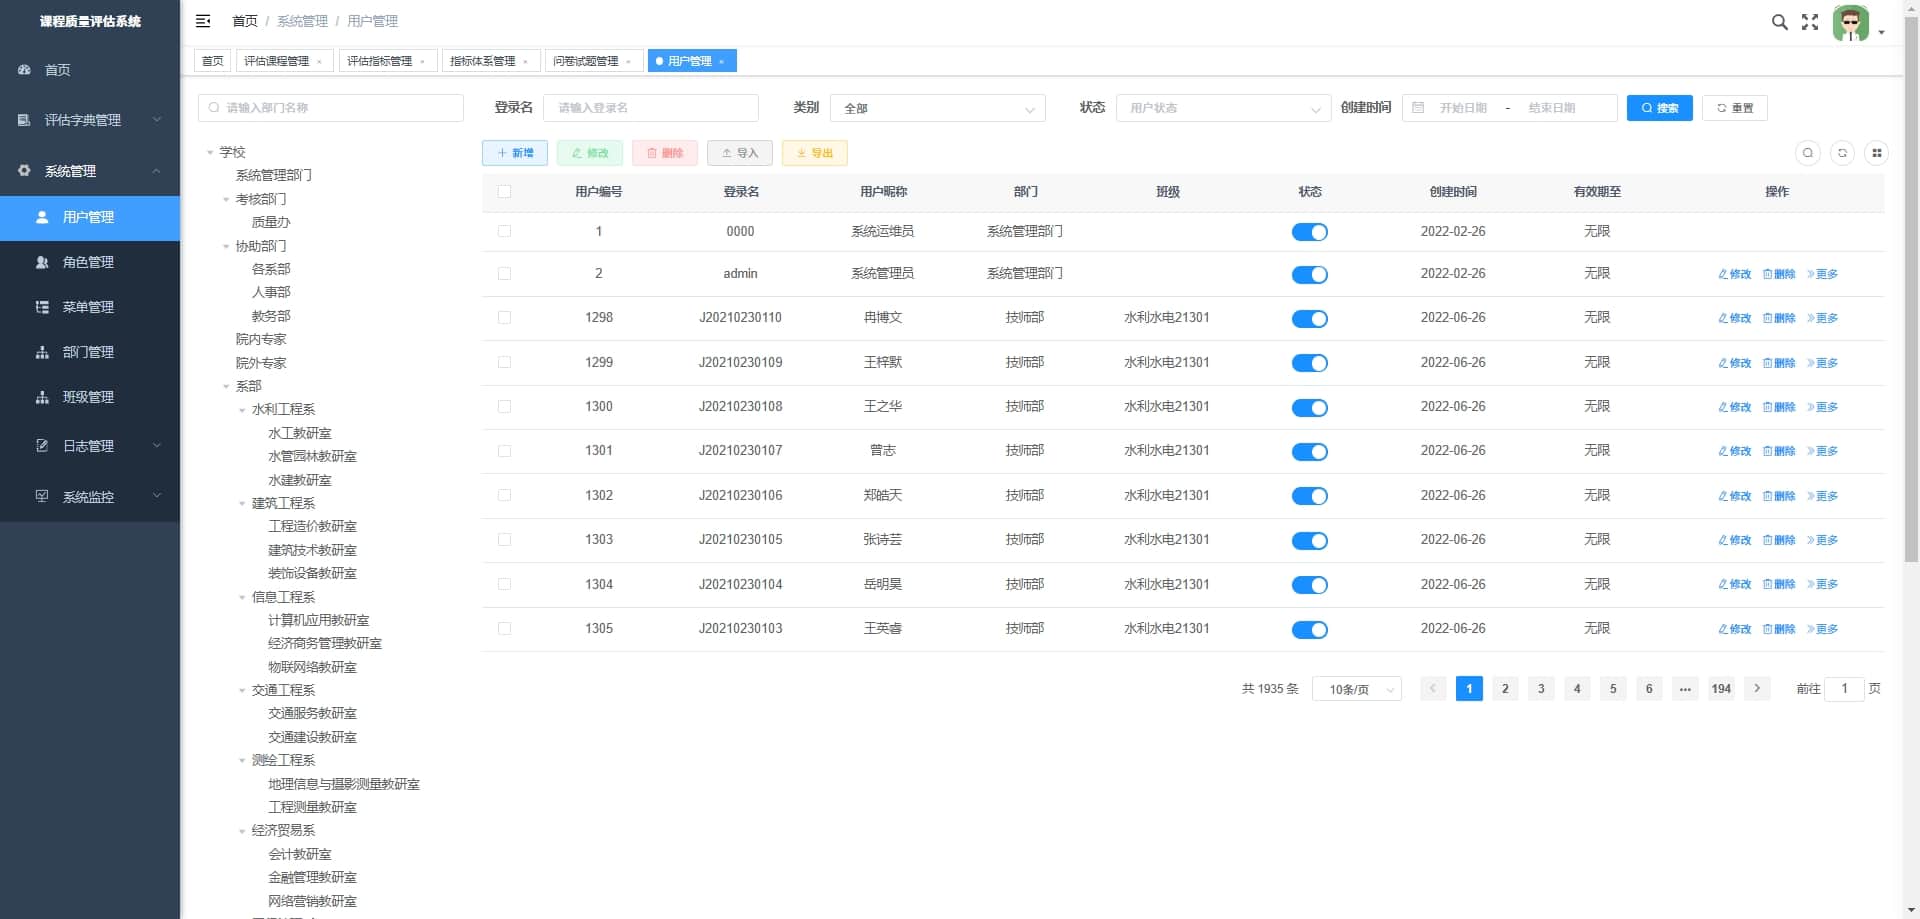This screenshot has height=919, width=1920.
Task: Click the blue 搜索 button
Action: coord(1659,108)
